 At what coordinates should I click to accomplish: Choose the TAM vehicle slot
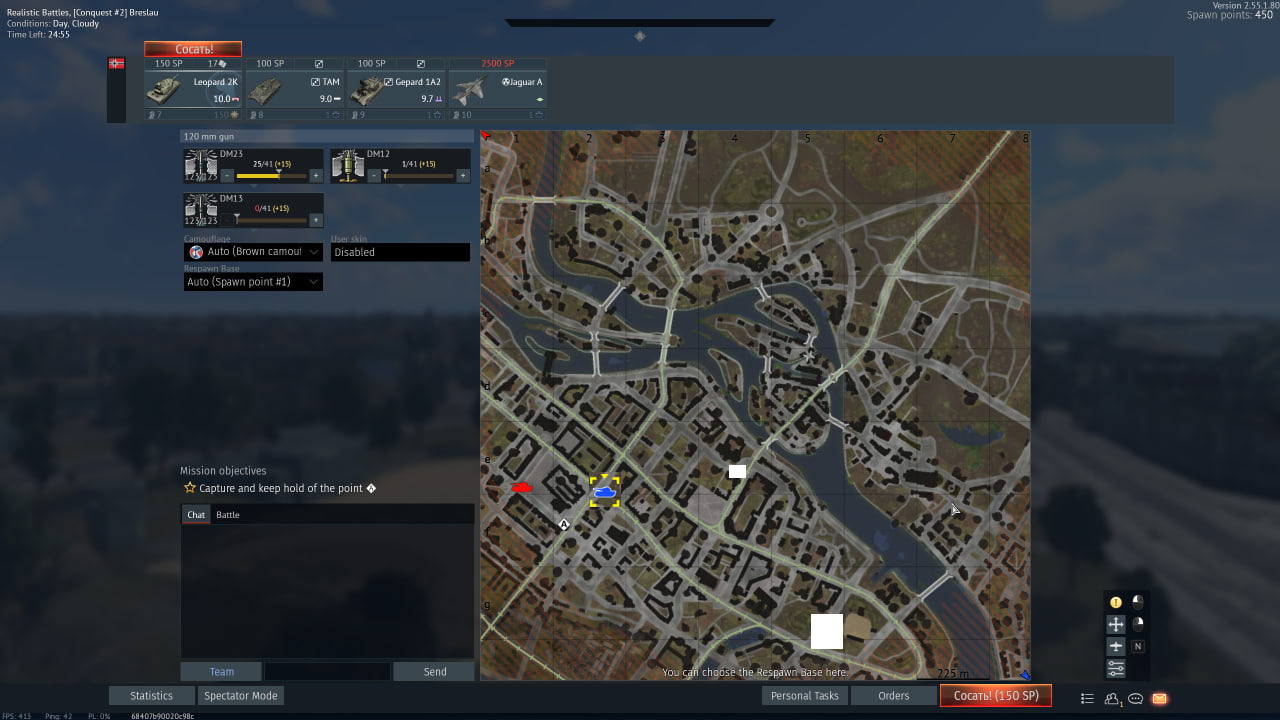pos(295,89)
